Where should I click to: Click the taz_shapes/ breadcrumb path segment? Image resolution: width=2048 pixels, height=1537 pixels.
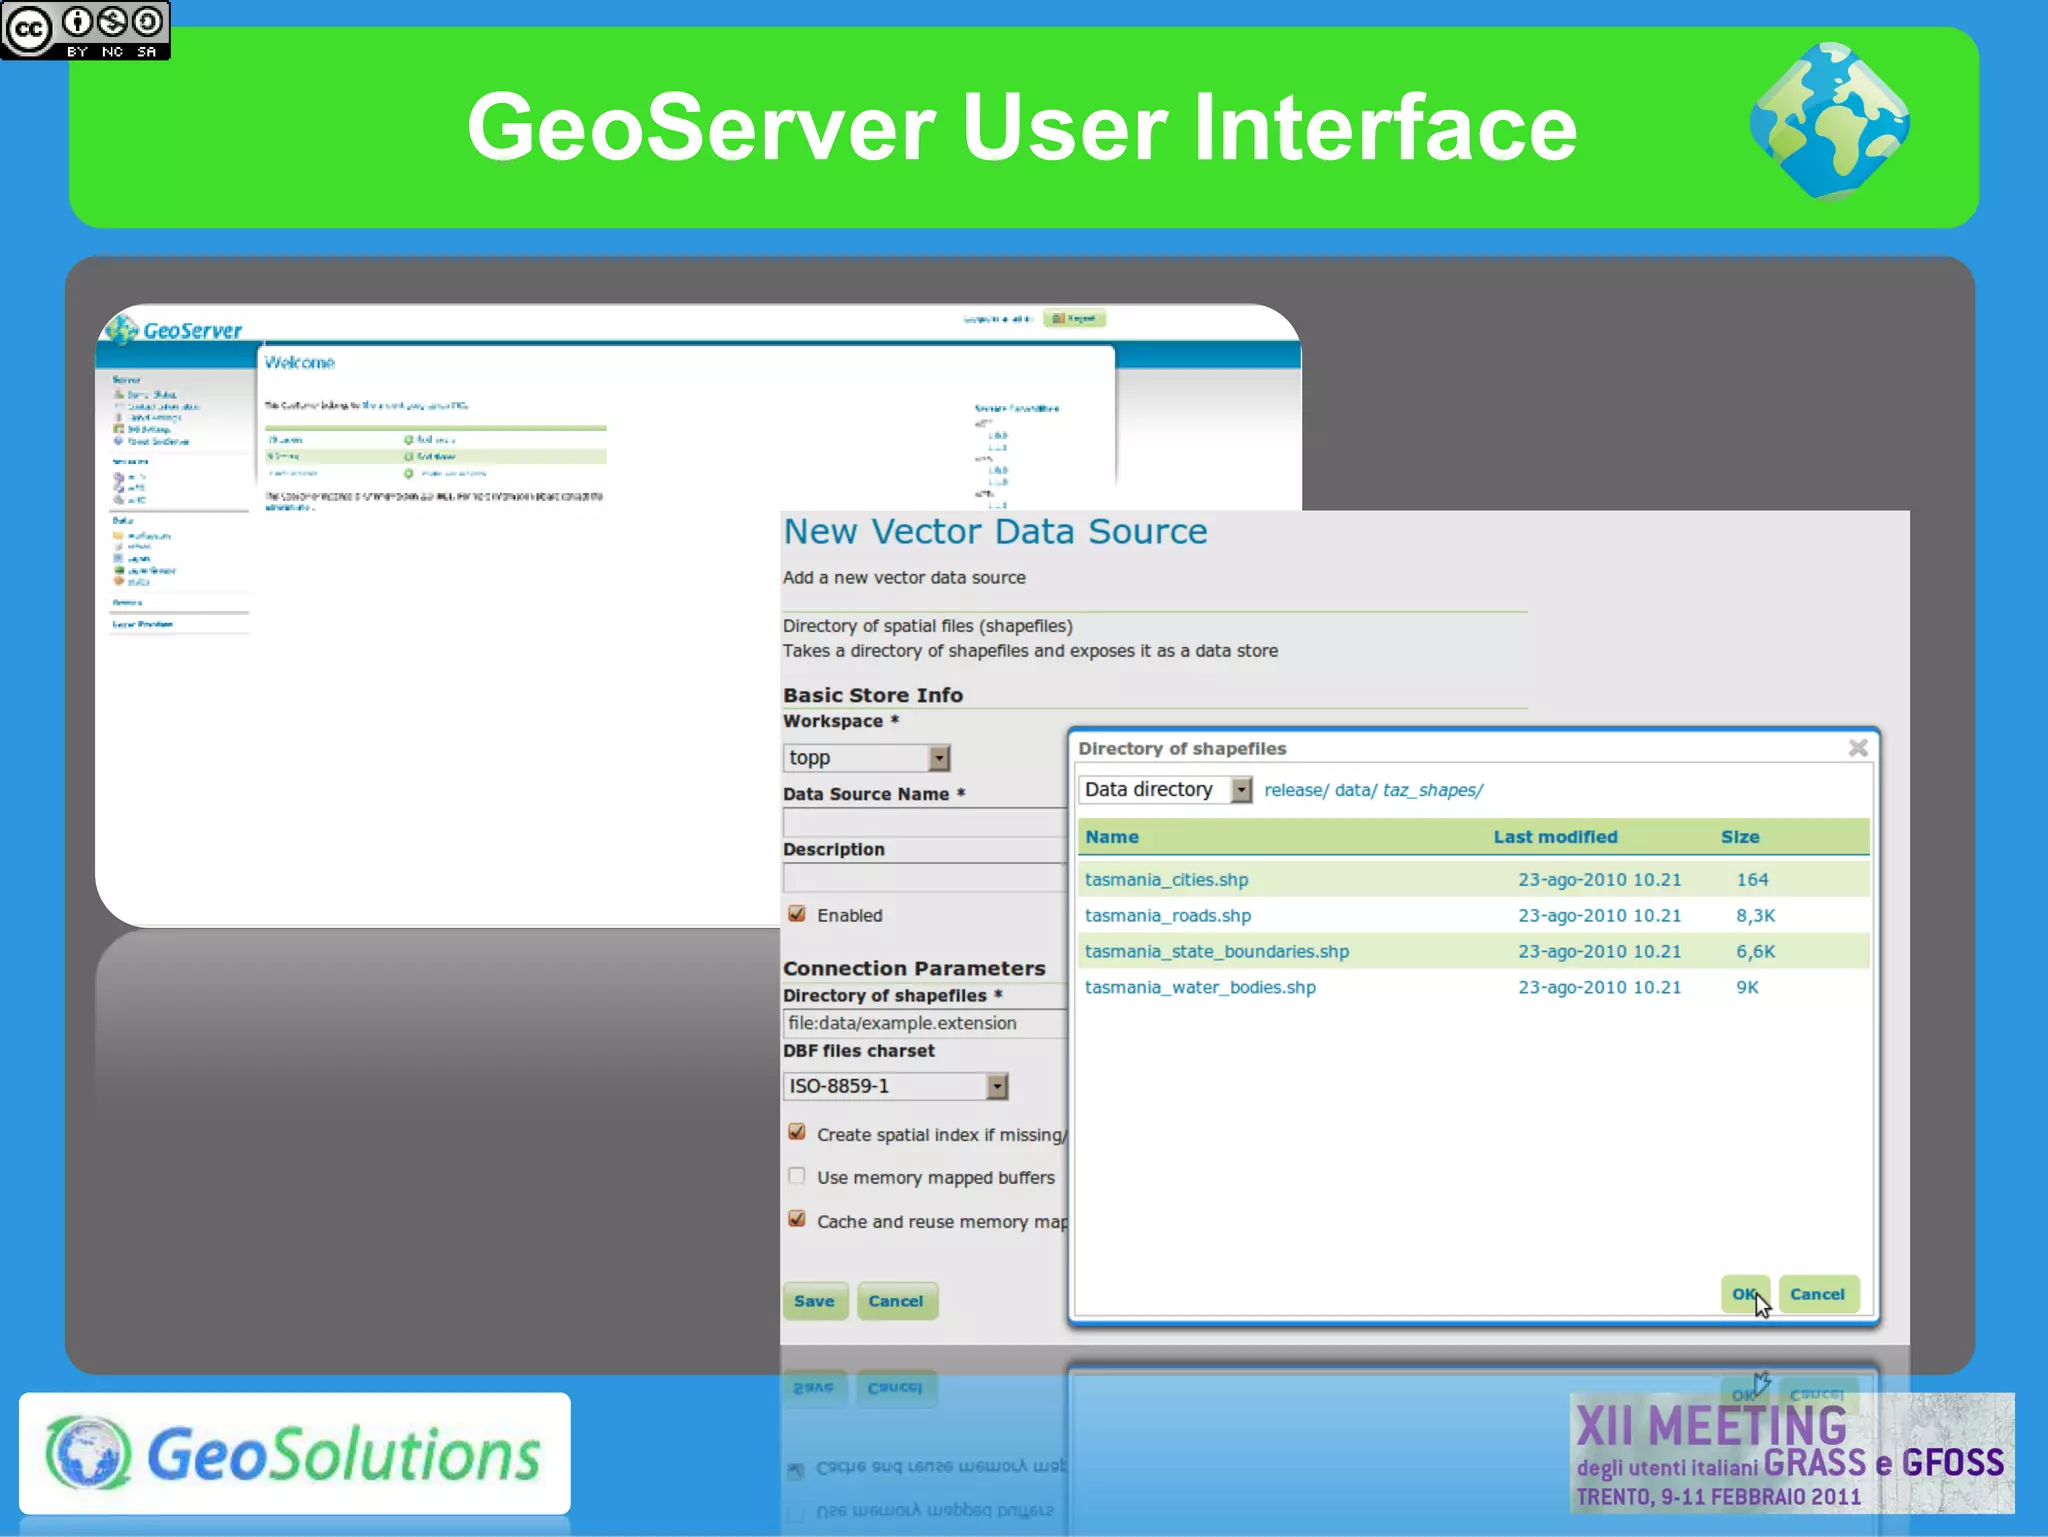1432,790
